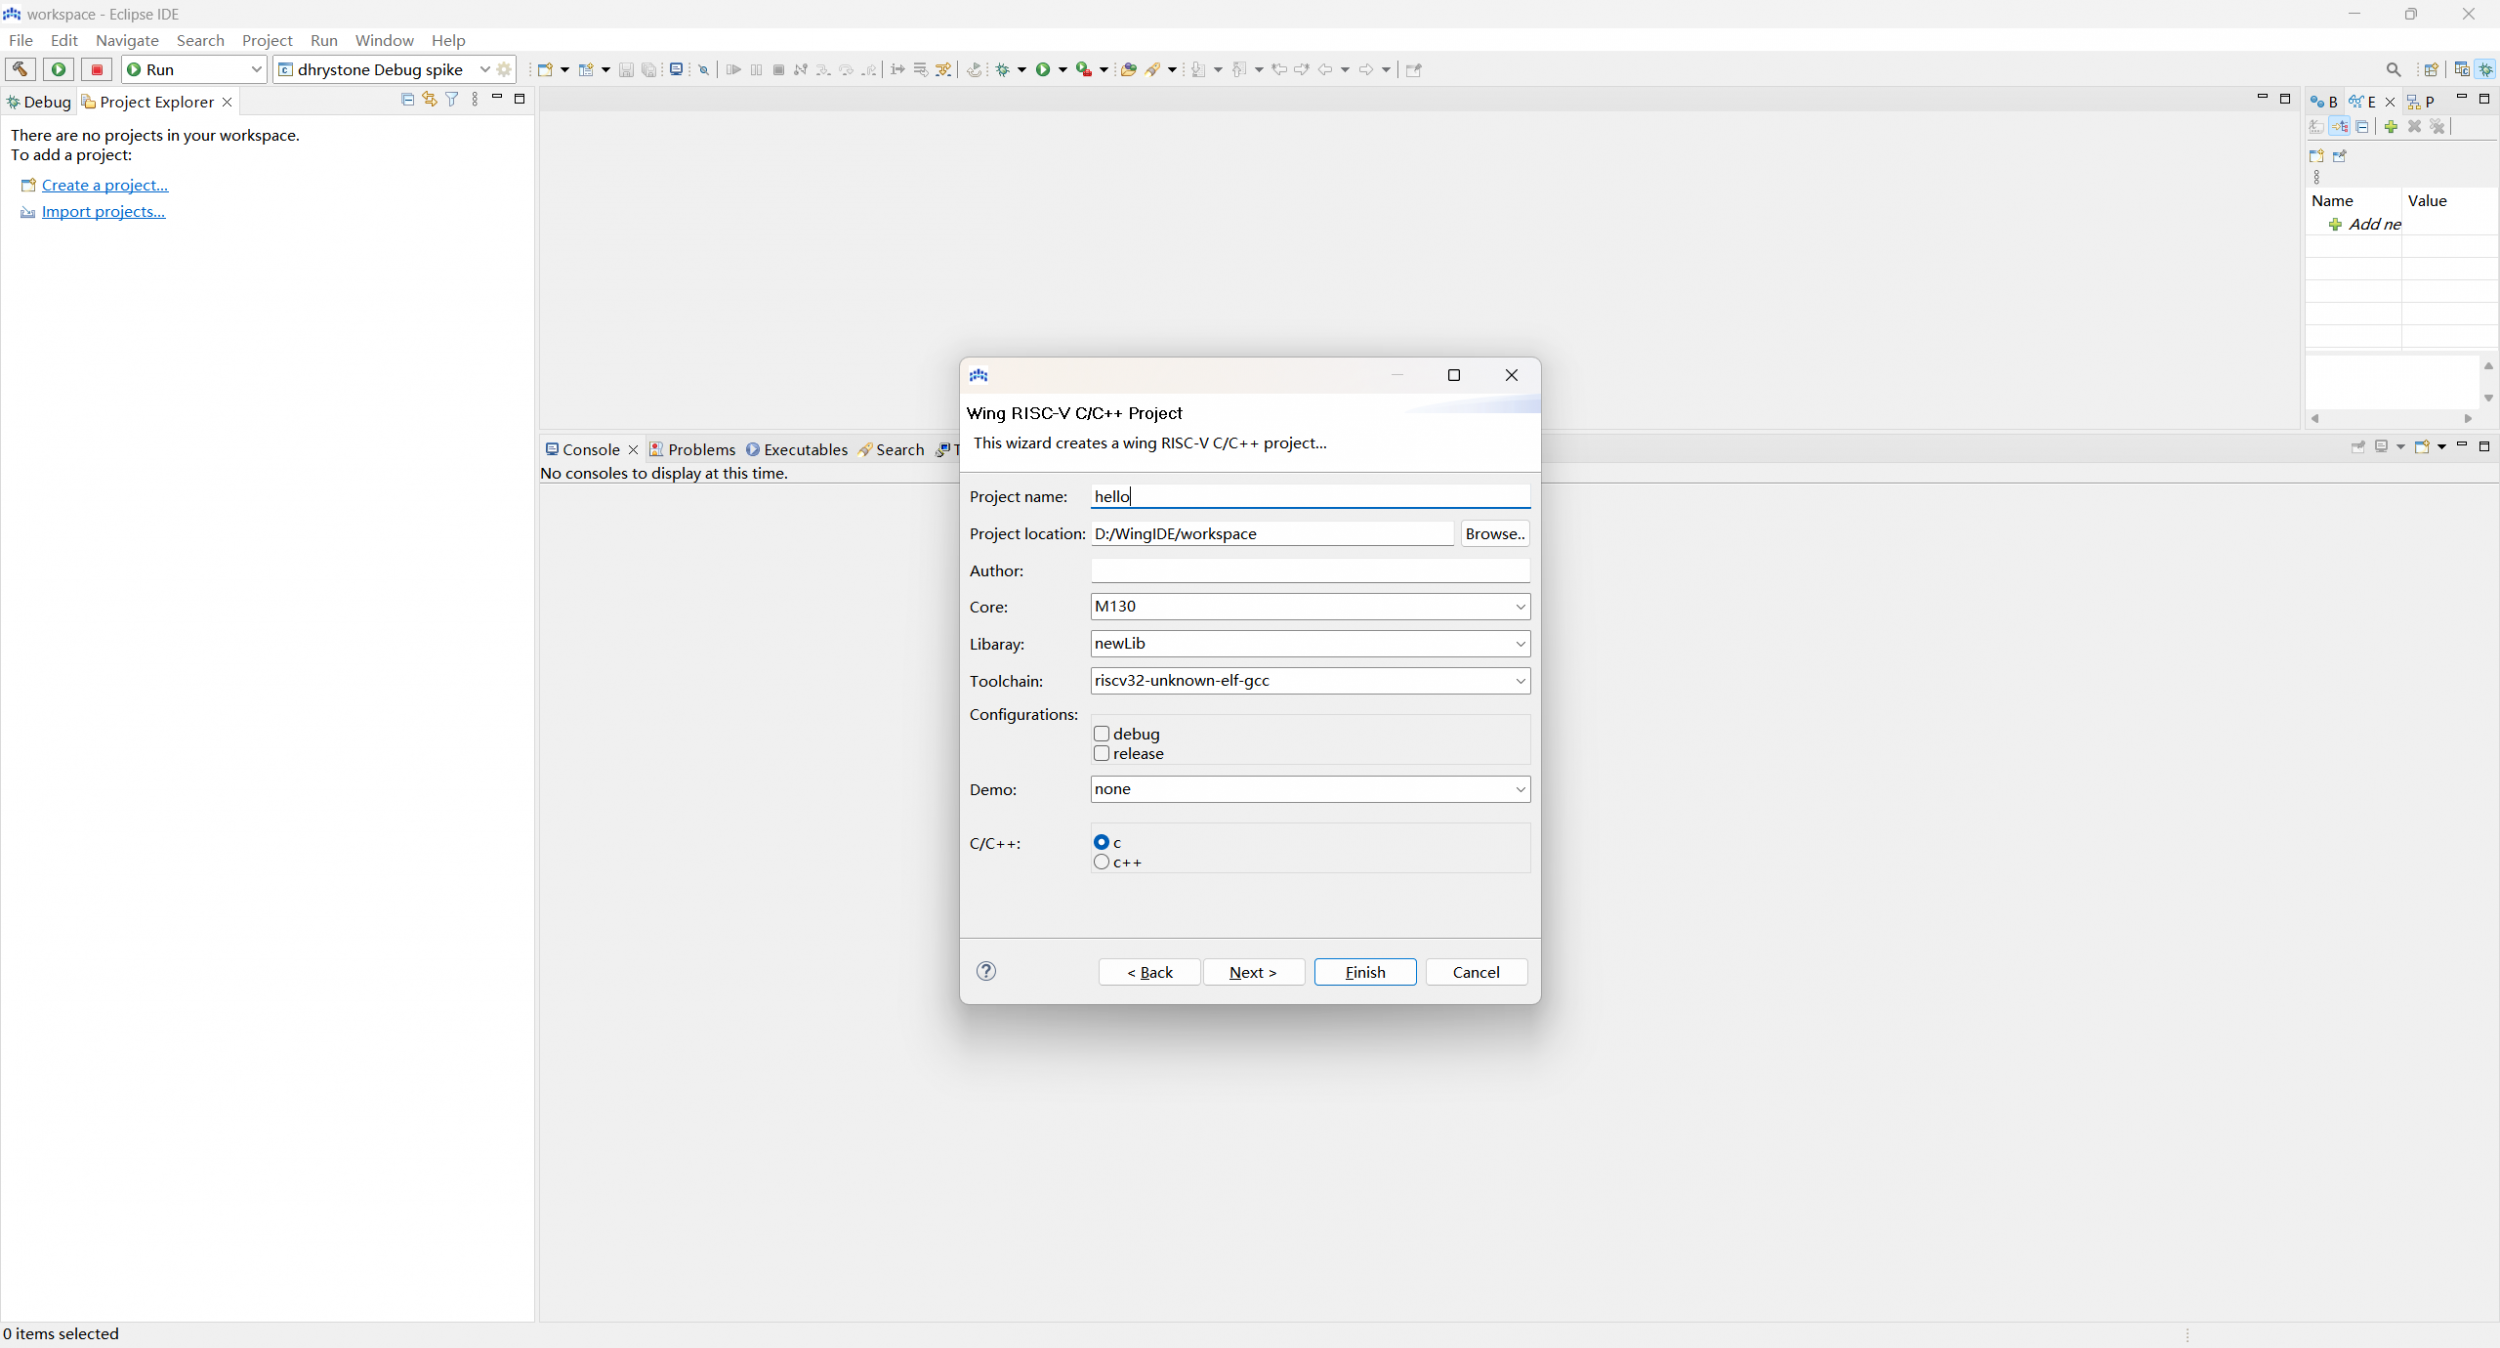The height and width of the screenshot is (1348, 2500).
Task: Click the red Stop button
Action: 97,69
